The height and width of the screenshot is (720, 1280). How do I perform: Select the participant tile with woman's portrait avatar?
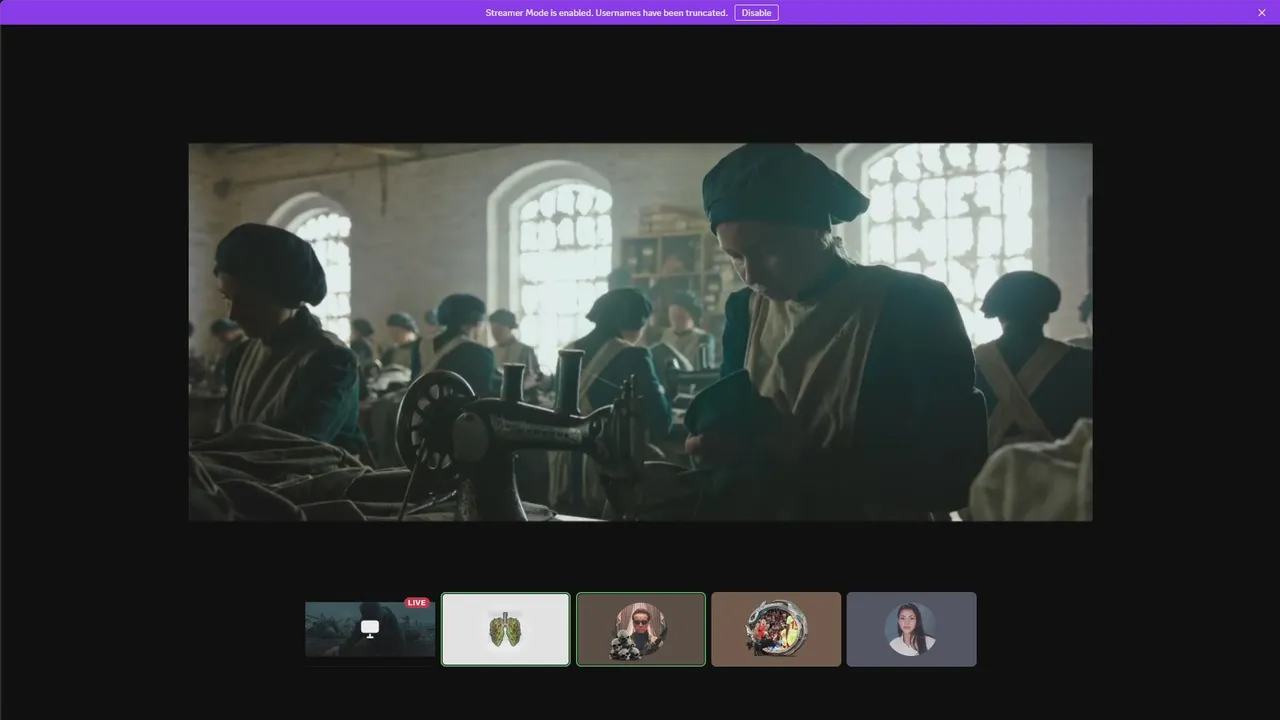(x=911, y=629)
